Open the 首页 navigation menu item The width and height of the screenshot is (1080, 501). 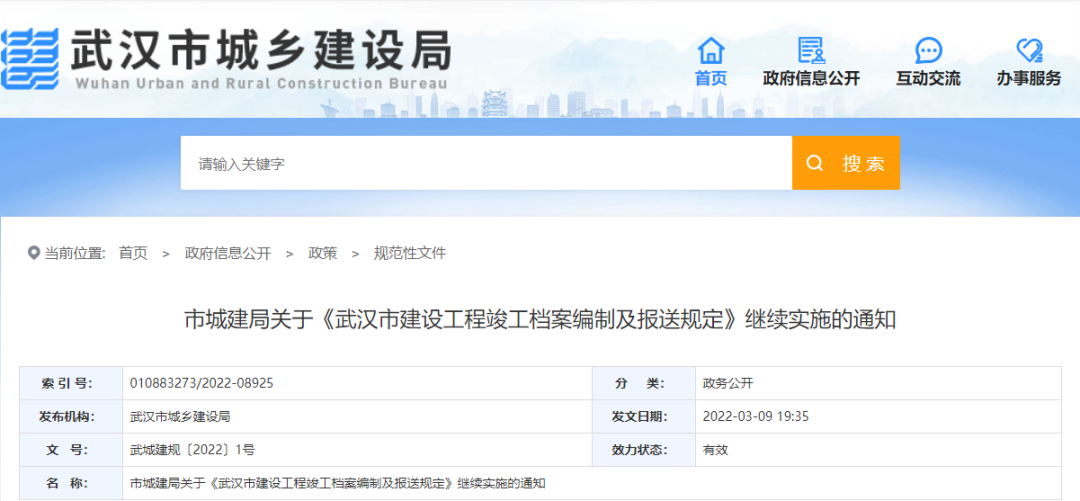click(x=711, y=79)
